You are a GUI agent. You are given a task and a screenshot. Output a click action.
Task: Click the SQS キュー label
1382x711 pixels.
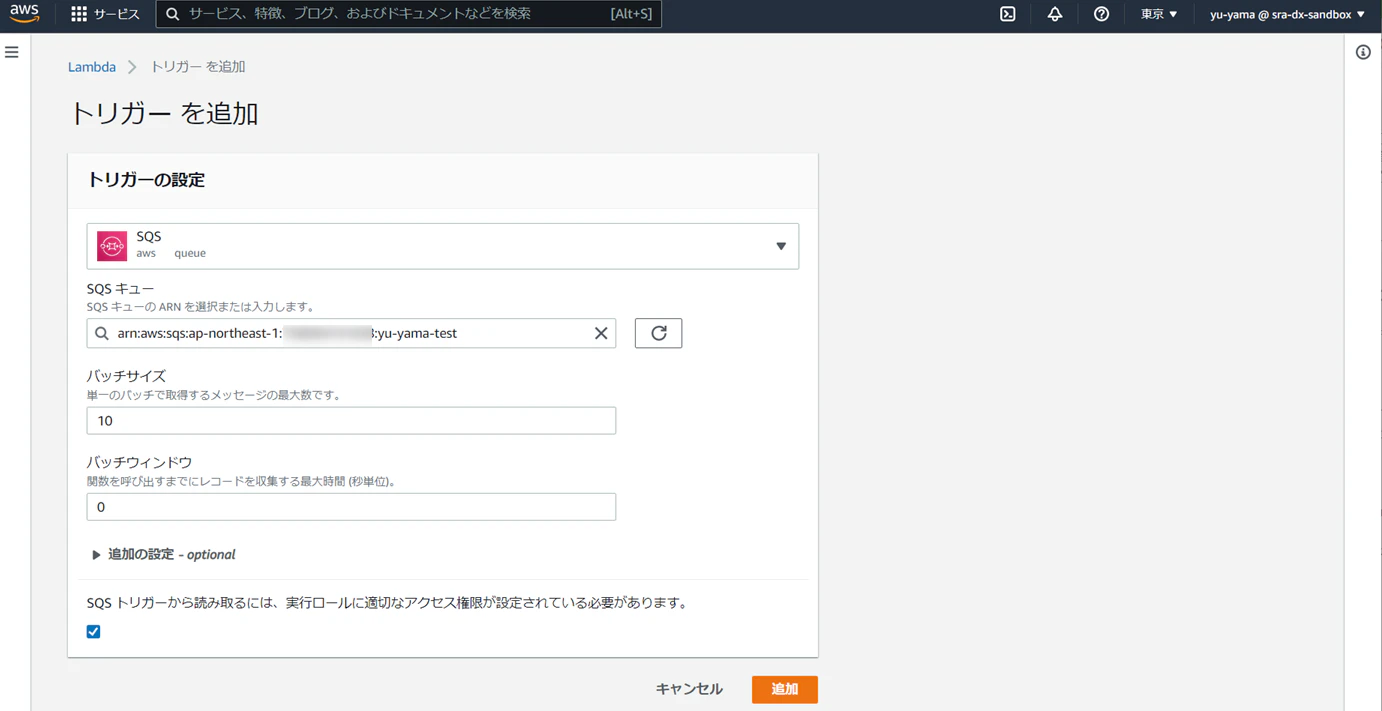(x=121, y=289)
